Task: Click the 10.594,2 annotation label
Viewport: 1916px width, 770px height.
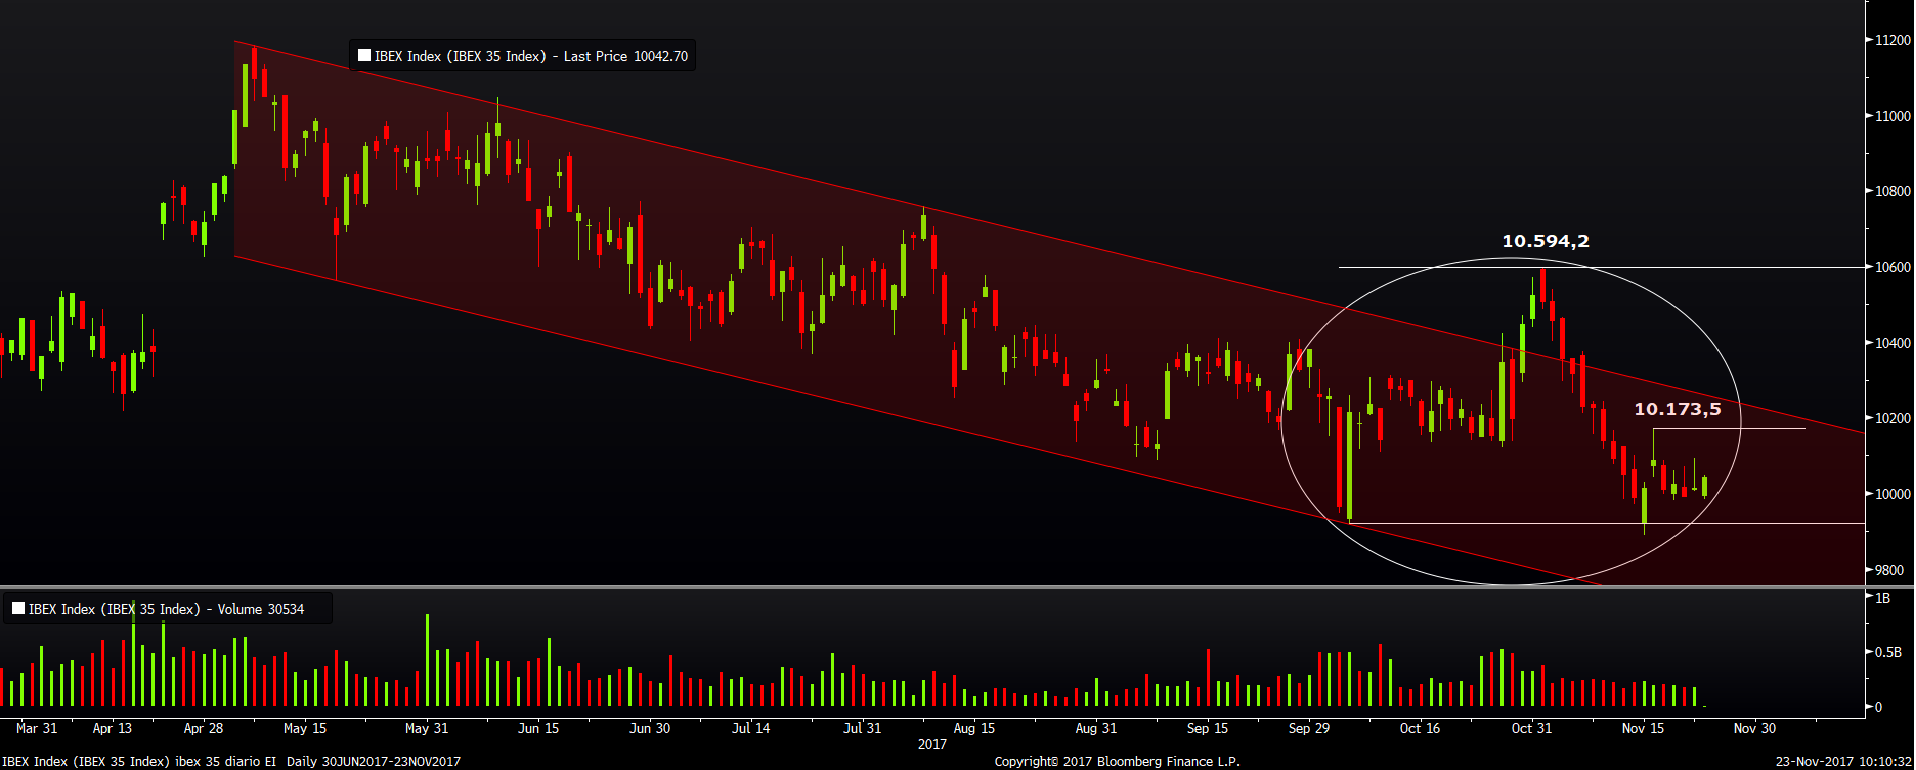Action: (1546, 241)
